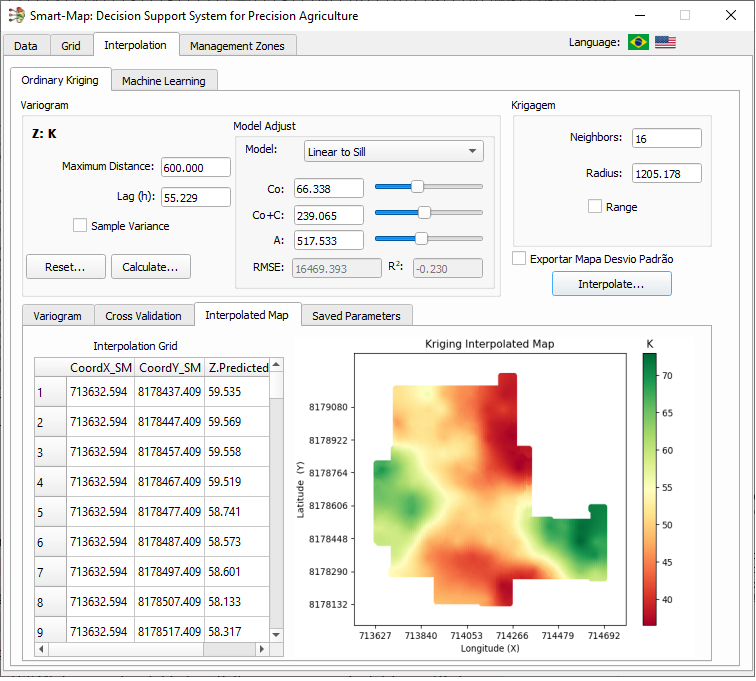Viewport: 756px width, 681px height.
Task: Click the Z.Predicted column header
Action: coord(237,368)
